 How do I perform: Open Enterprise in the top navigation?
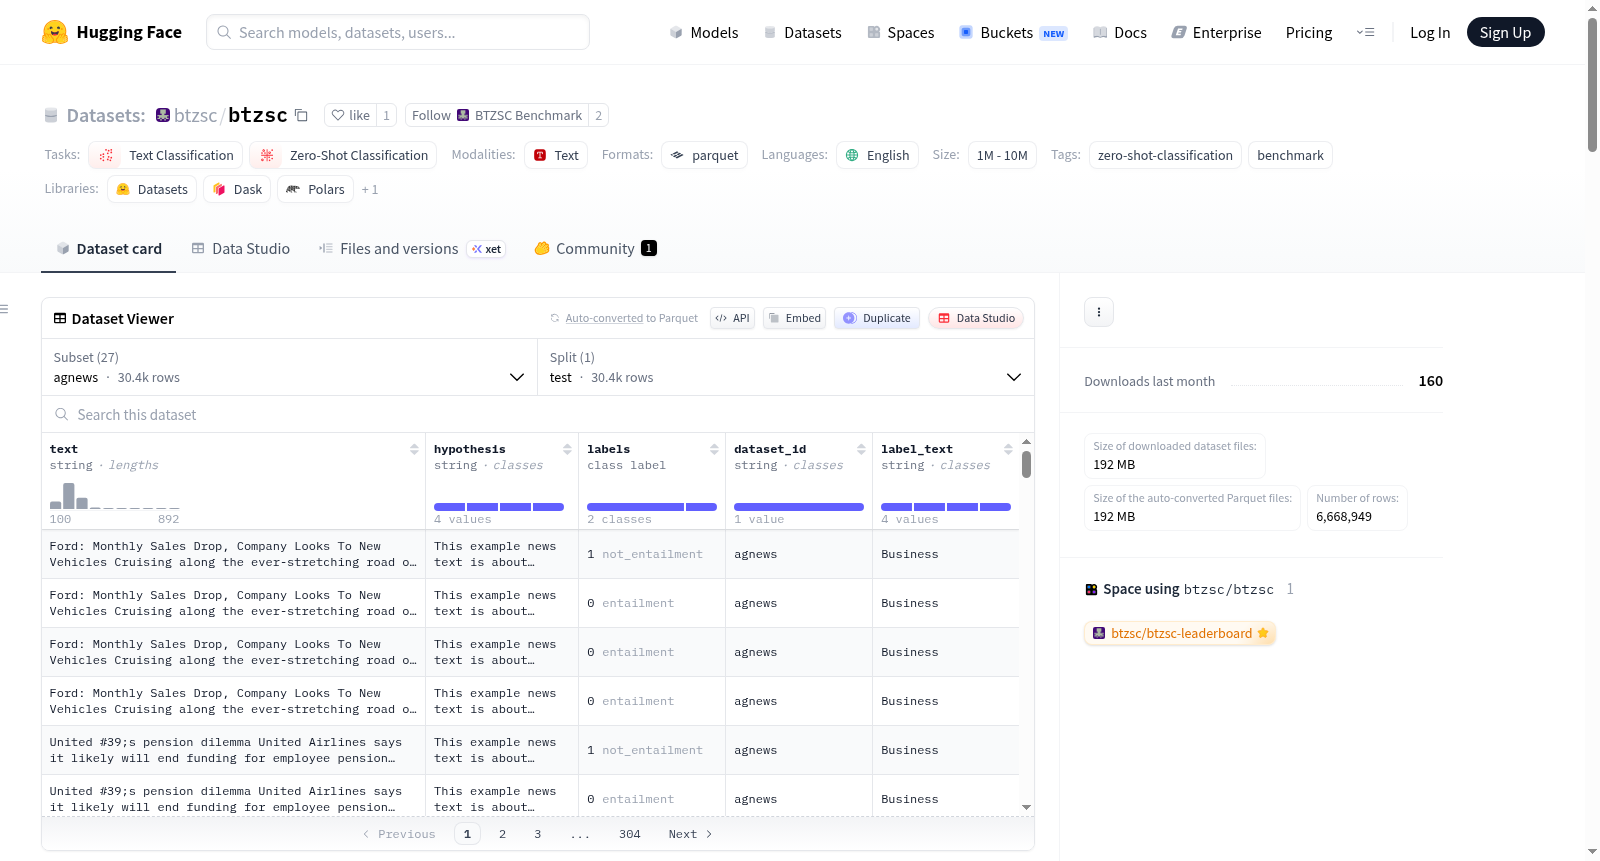(x=1216, y=32)
